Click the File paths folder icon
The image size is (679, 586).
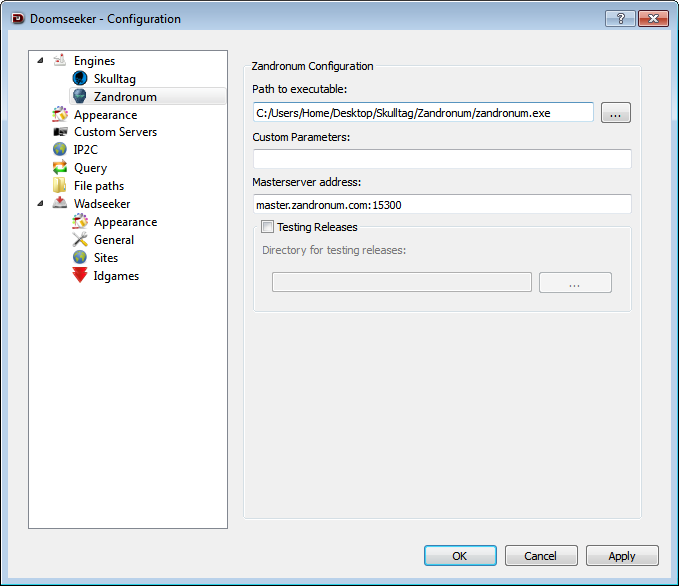pyautogui.click(x=60, y=185)
